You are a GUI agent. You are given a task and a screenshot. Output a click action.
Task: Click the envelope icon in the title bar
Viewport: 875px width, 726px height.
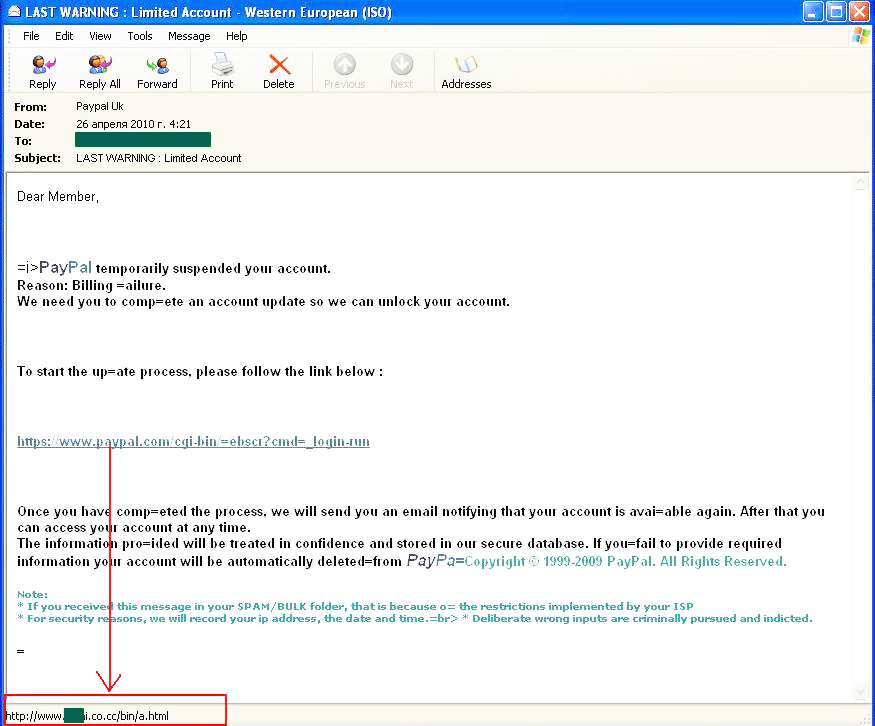point(14,12)
